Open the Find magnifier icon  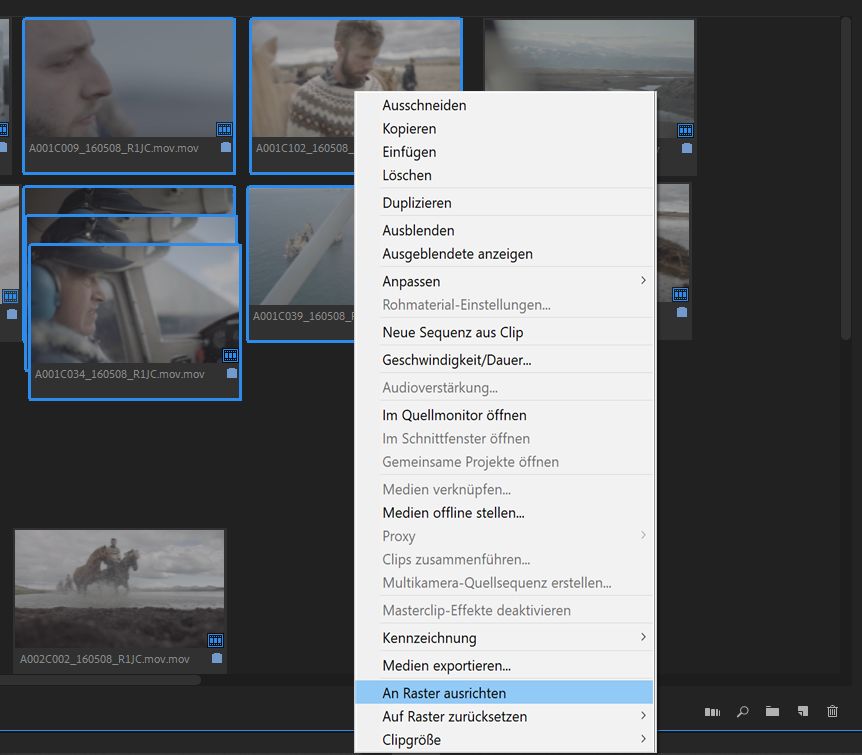[x=742, y=712]
